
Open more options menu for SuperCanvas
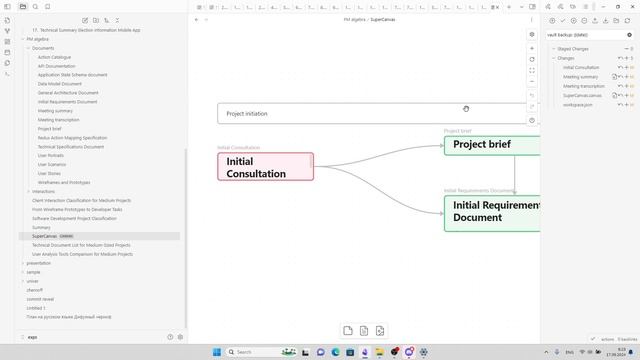click(531, 20)
